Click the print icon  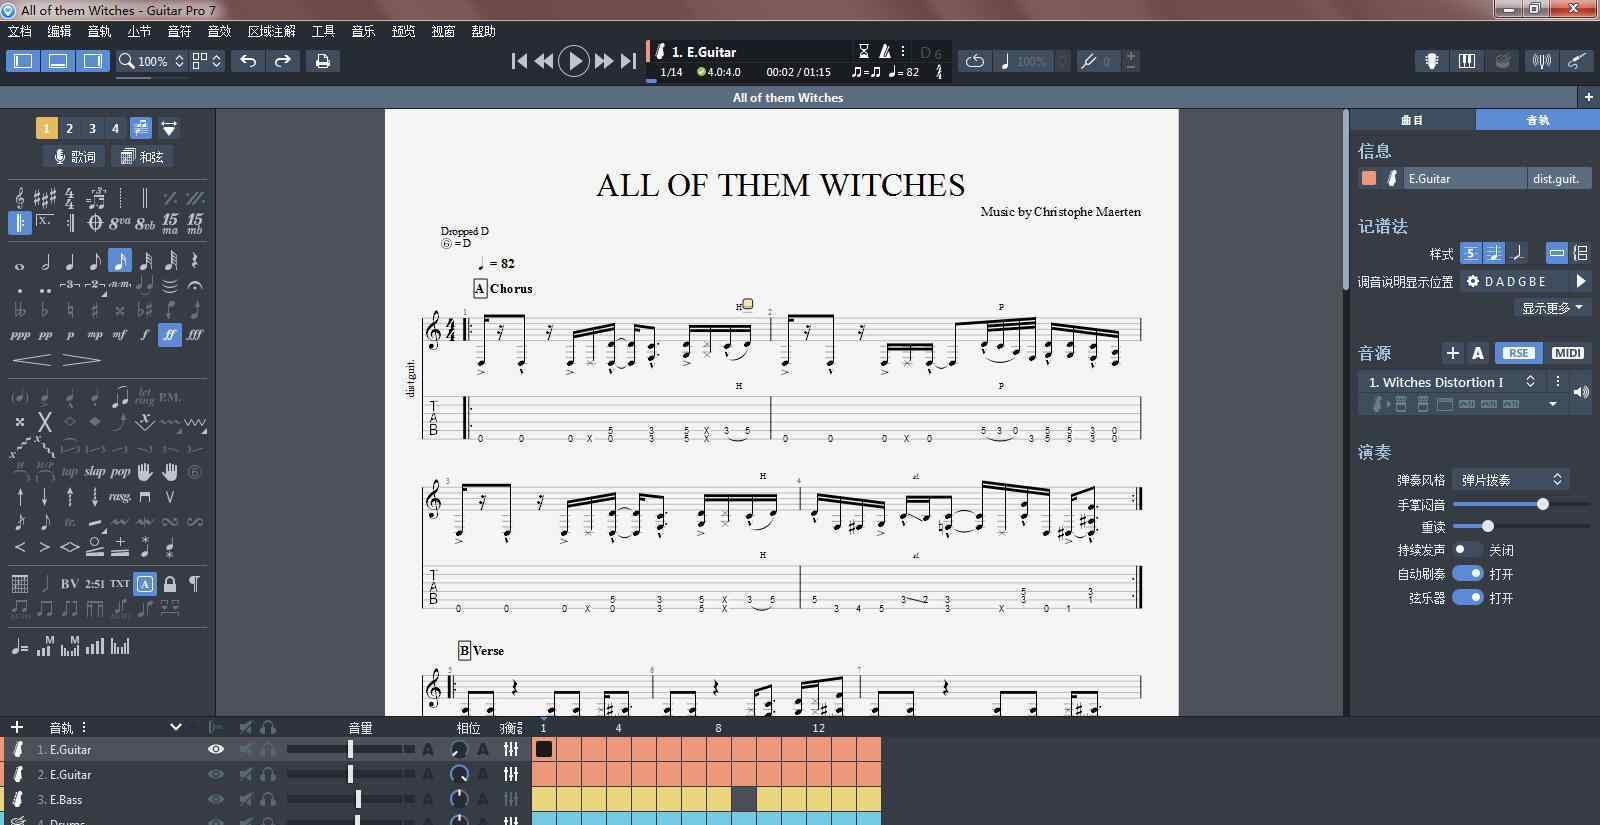[323, 61]
